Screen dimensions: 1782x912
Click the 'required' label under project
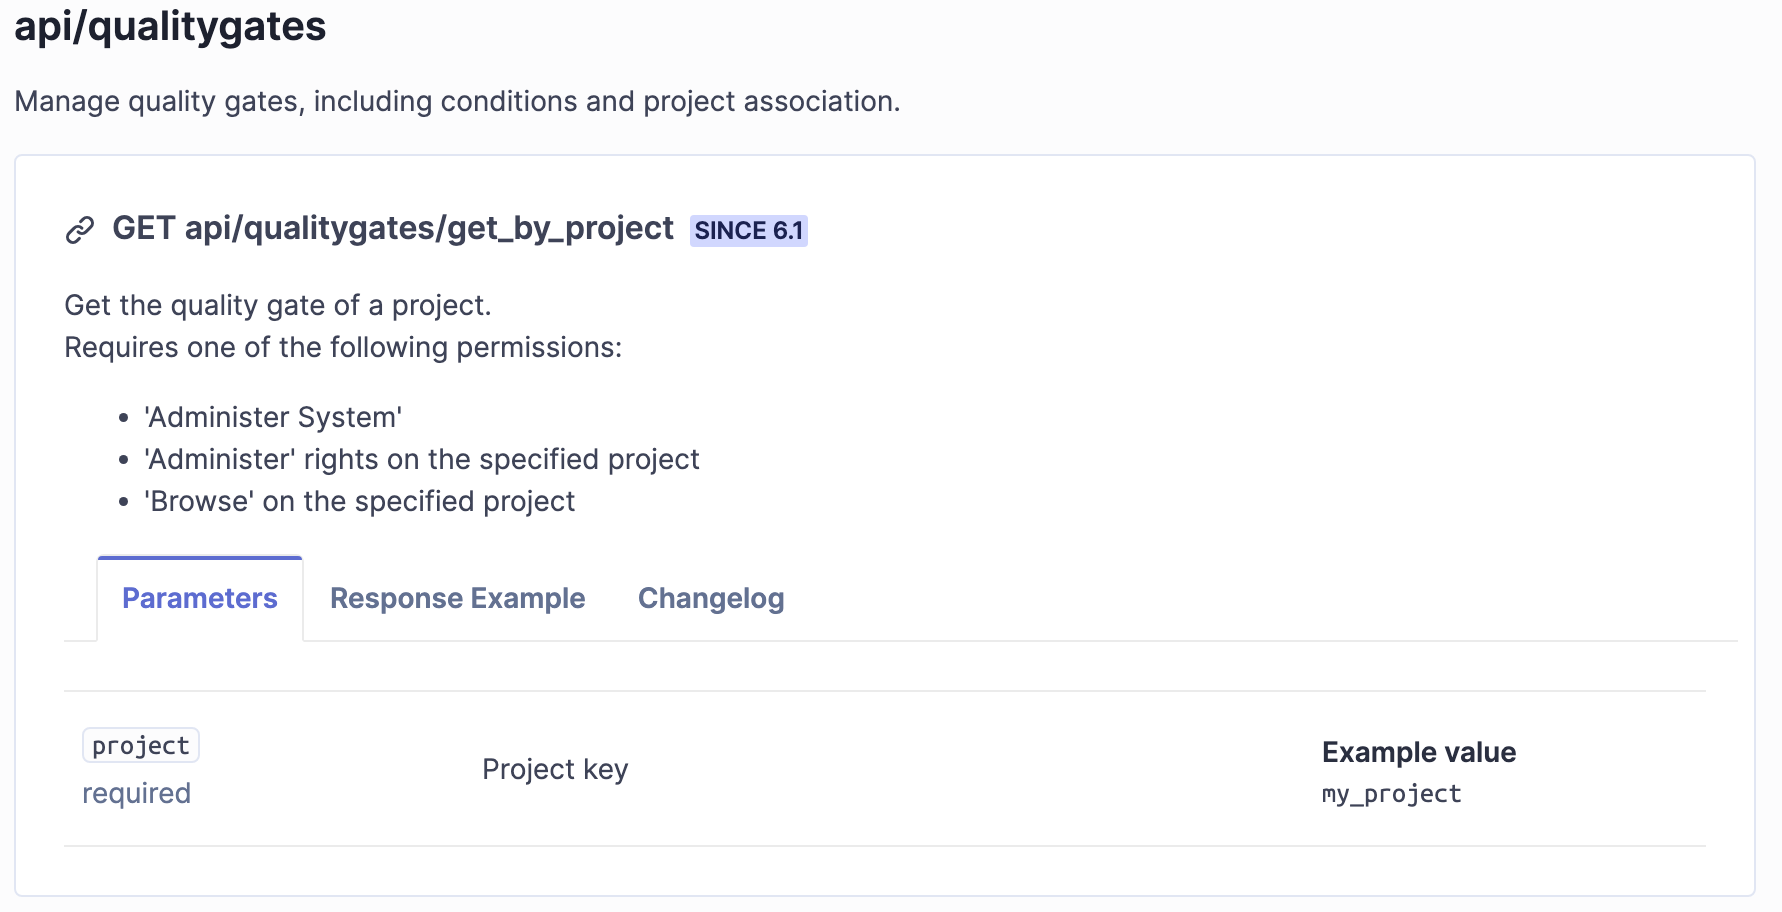(136, 793)
